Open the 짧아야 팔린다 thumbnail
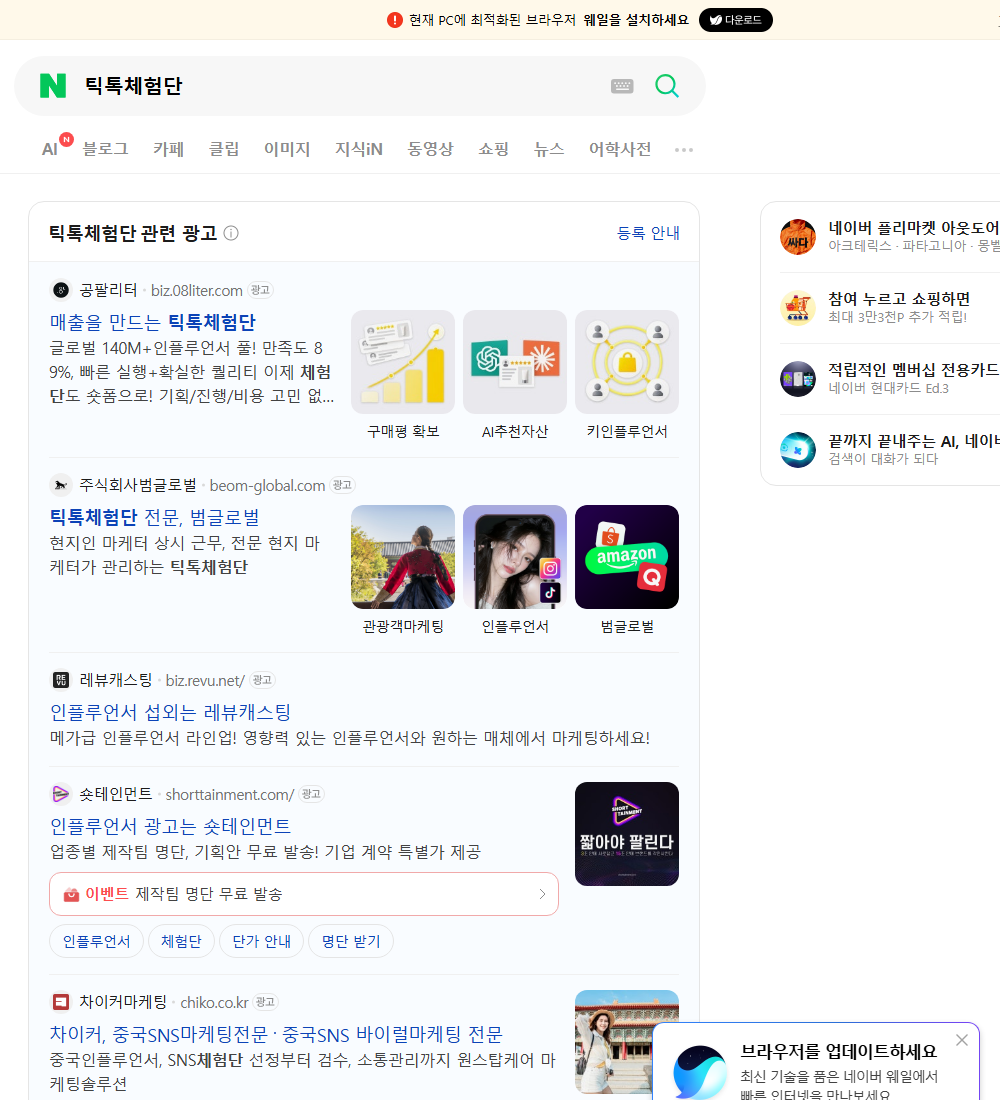The image size is (1000, 1100). (627, 834)
